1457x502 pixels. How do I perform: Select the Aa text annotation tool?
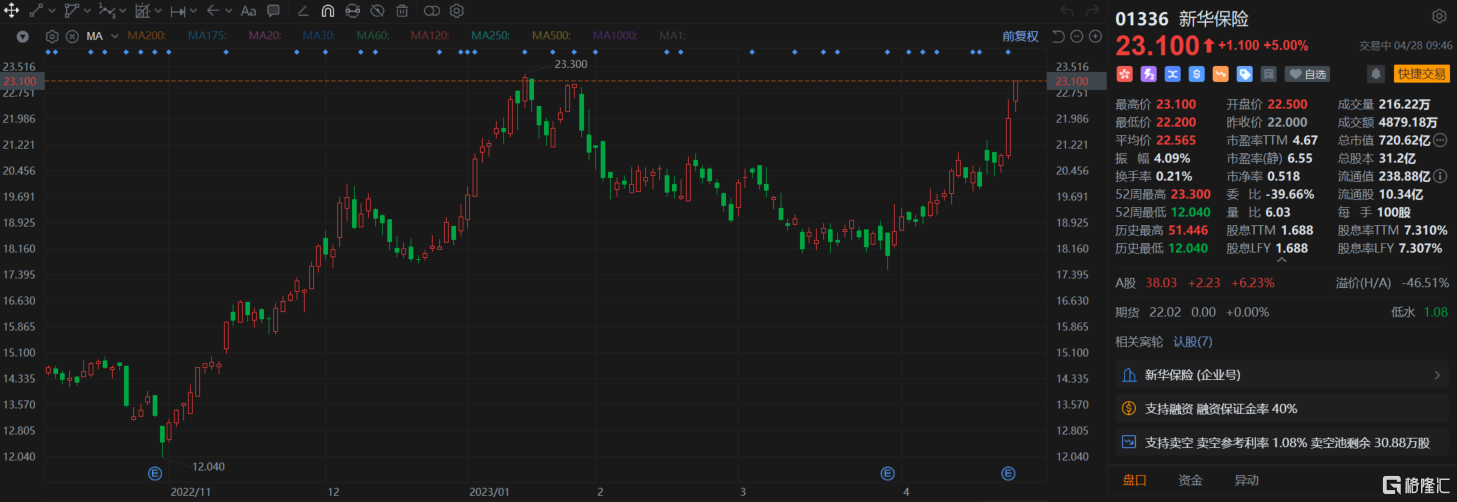tap(248, 11)
